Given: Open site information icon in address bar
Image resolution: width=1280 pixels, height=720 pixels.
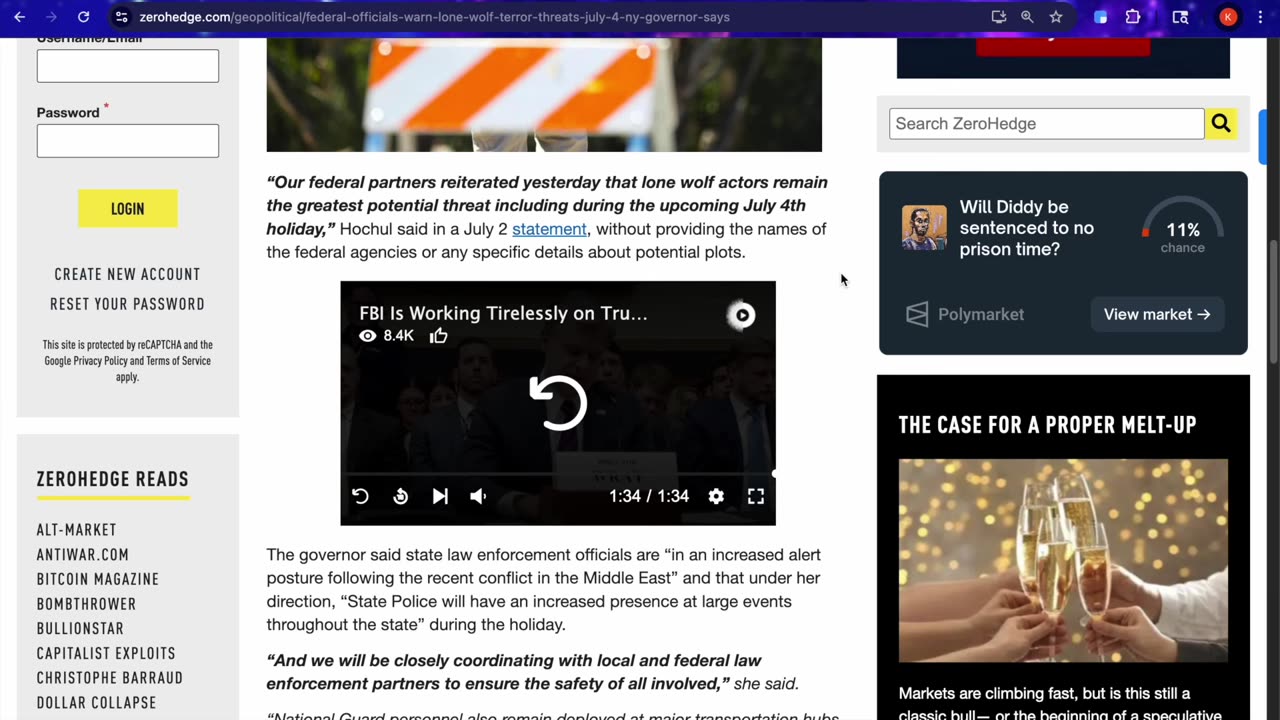Looking at the screenshot, I should tap(121, 17).
